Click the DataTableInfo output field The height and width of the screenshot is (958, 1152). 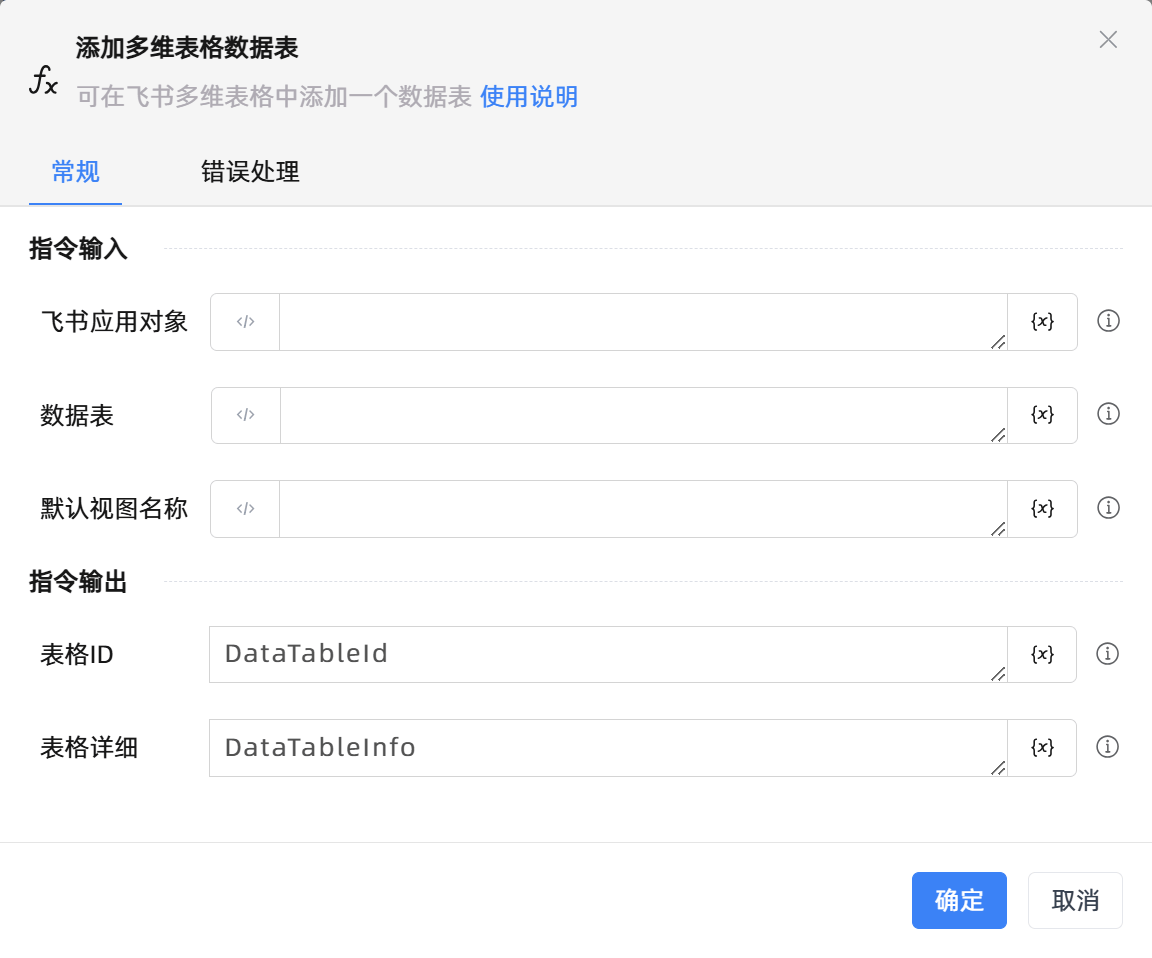tap(608, 748)
